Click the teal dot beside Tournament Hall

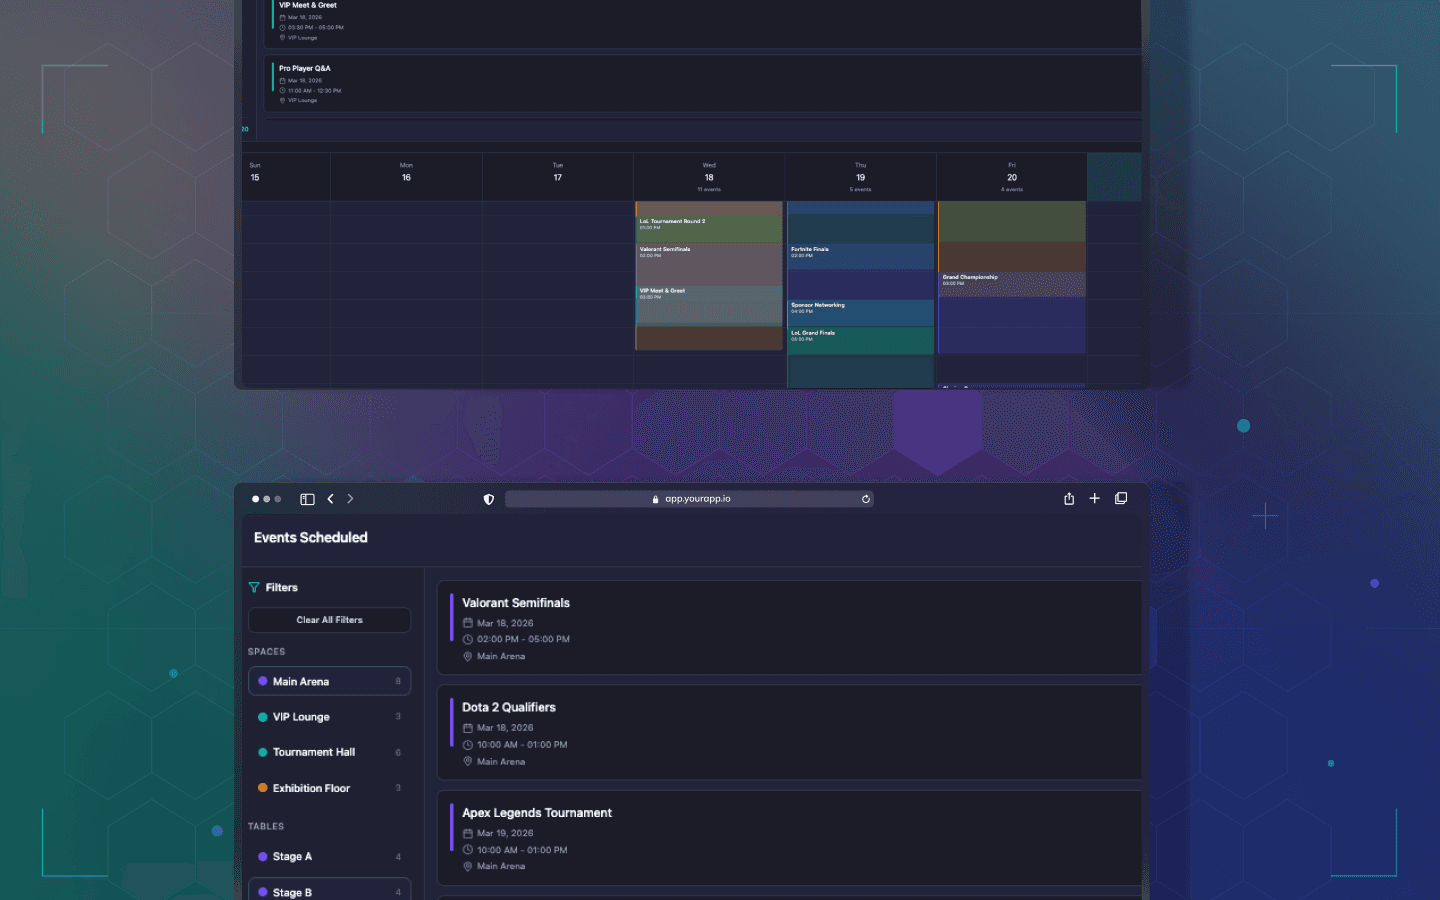(x=263, y=752)
